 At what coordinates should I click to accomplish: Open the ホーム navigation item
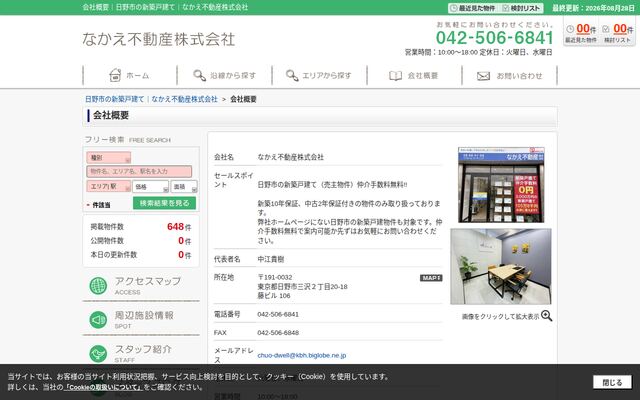click(x=130, y=76)
